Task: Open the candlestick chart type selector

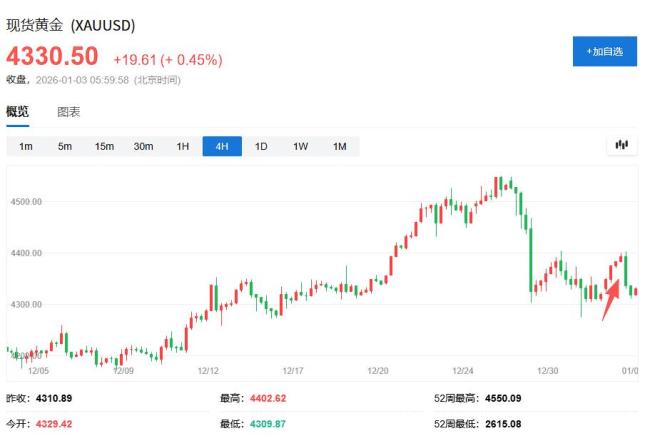Action: tap(621, 146)
